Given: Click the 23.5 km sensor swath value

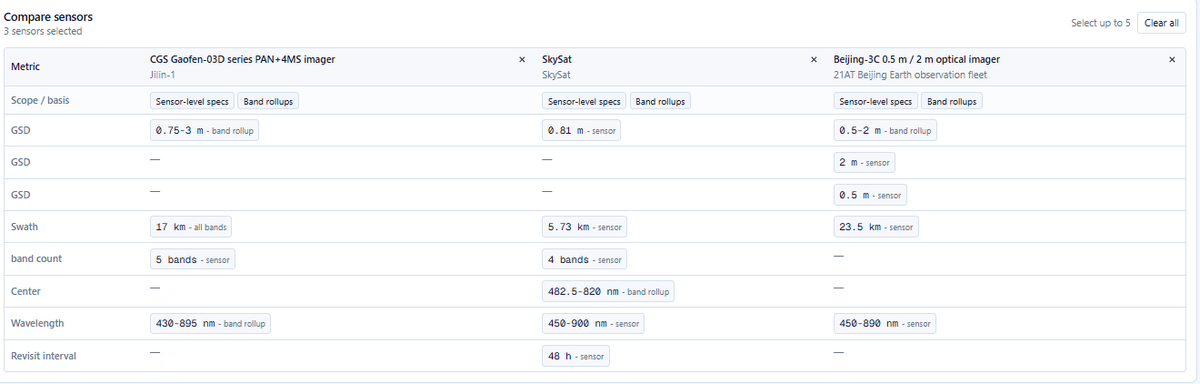Looking at the screenshot, I should 876,227.
